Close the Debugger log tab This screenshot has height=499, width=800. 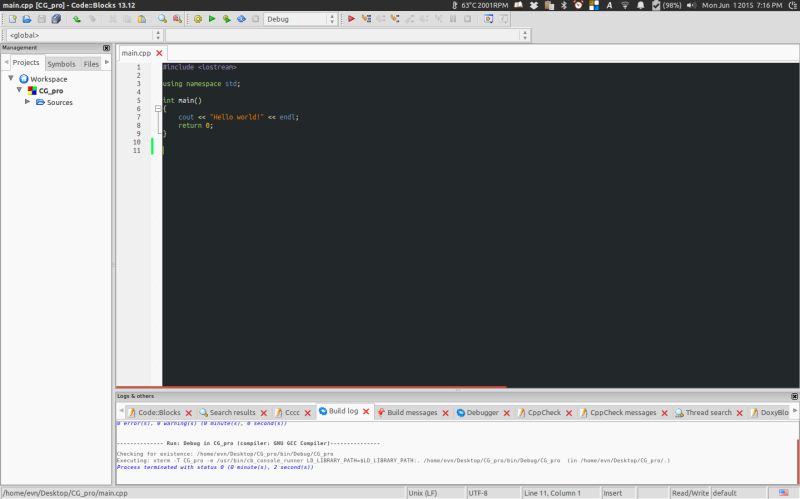(x=507, y=413)
